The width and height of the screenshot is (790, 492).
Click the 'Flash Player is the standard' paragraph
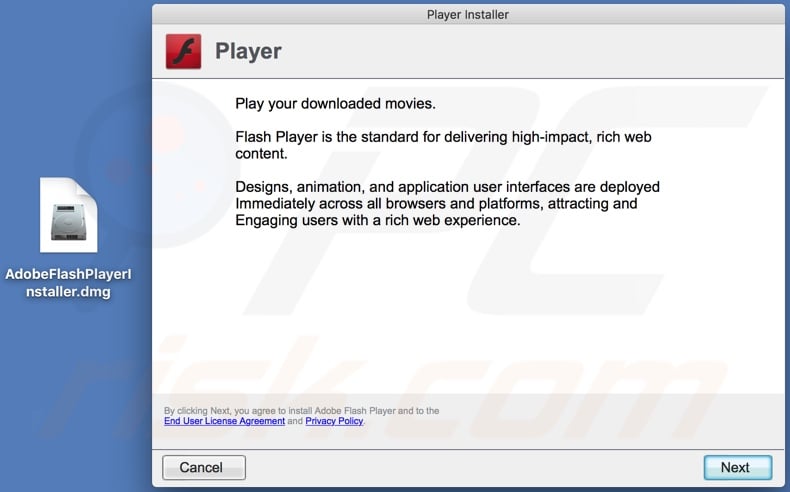(x=443, y=145)
